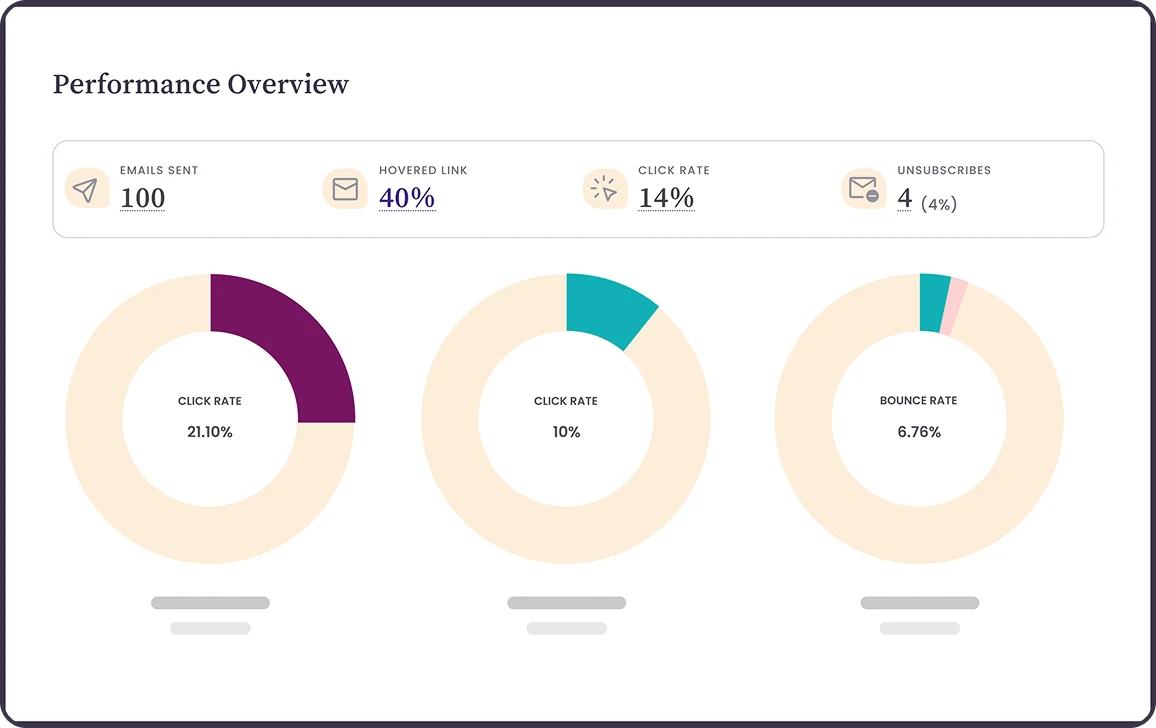Click placeholder bar under bounce rate chart
This screenshot has height=728, width=1156.
919,603
